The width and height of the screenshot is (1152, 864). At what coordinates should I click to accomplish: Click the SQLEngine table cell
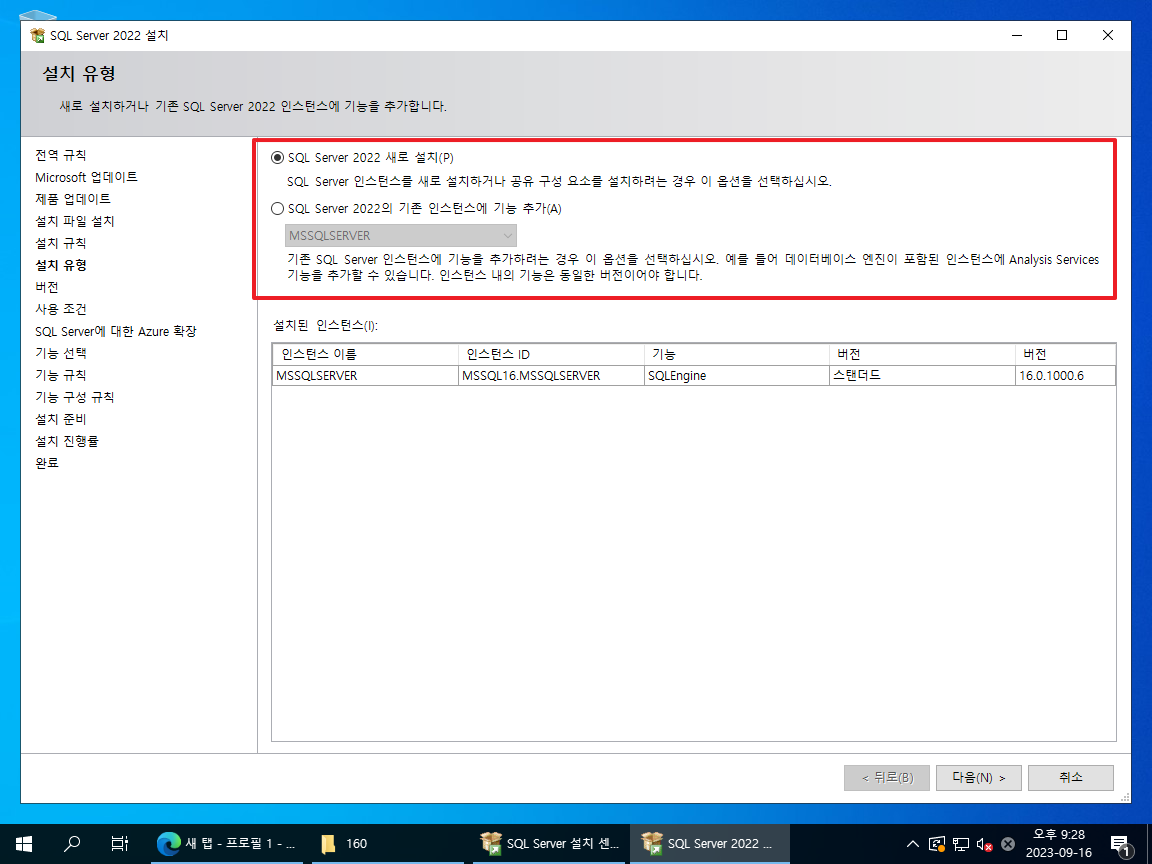coord(736,375)
